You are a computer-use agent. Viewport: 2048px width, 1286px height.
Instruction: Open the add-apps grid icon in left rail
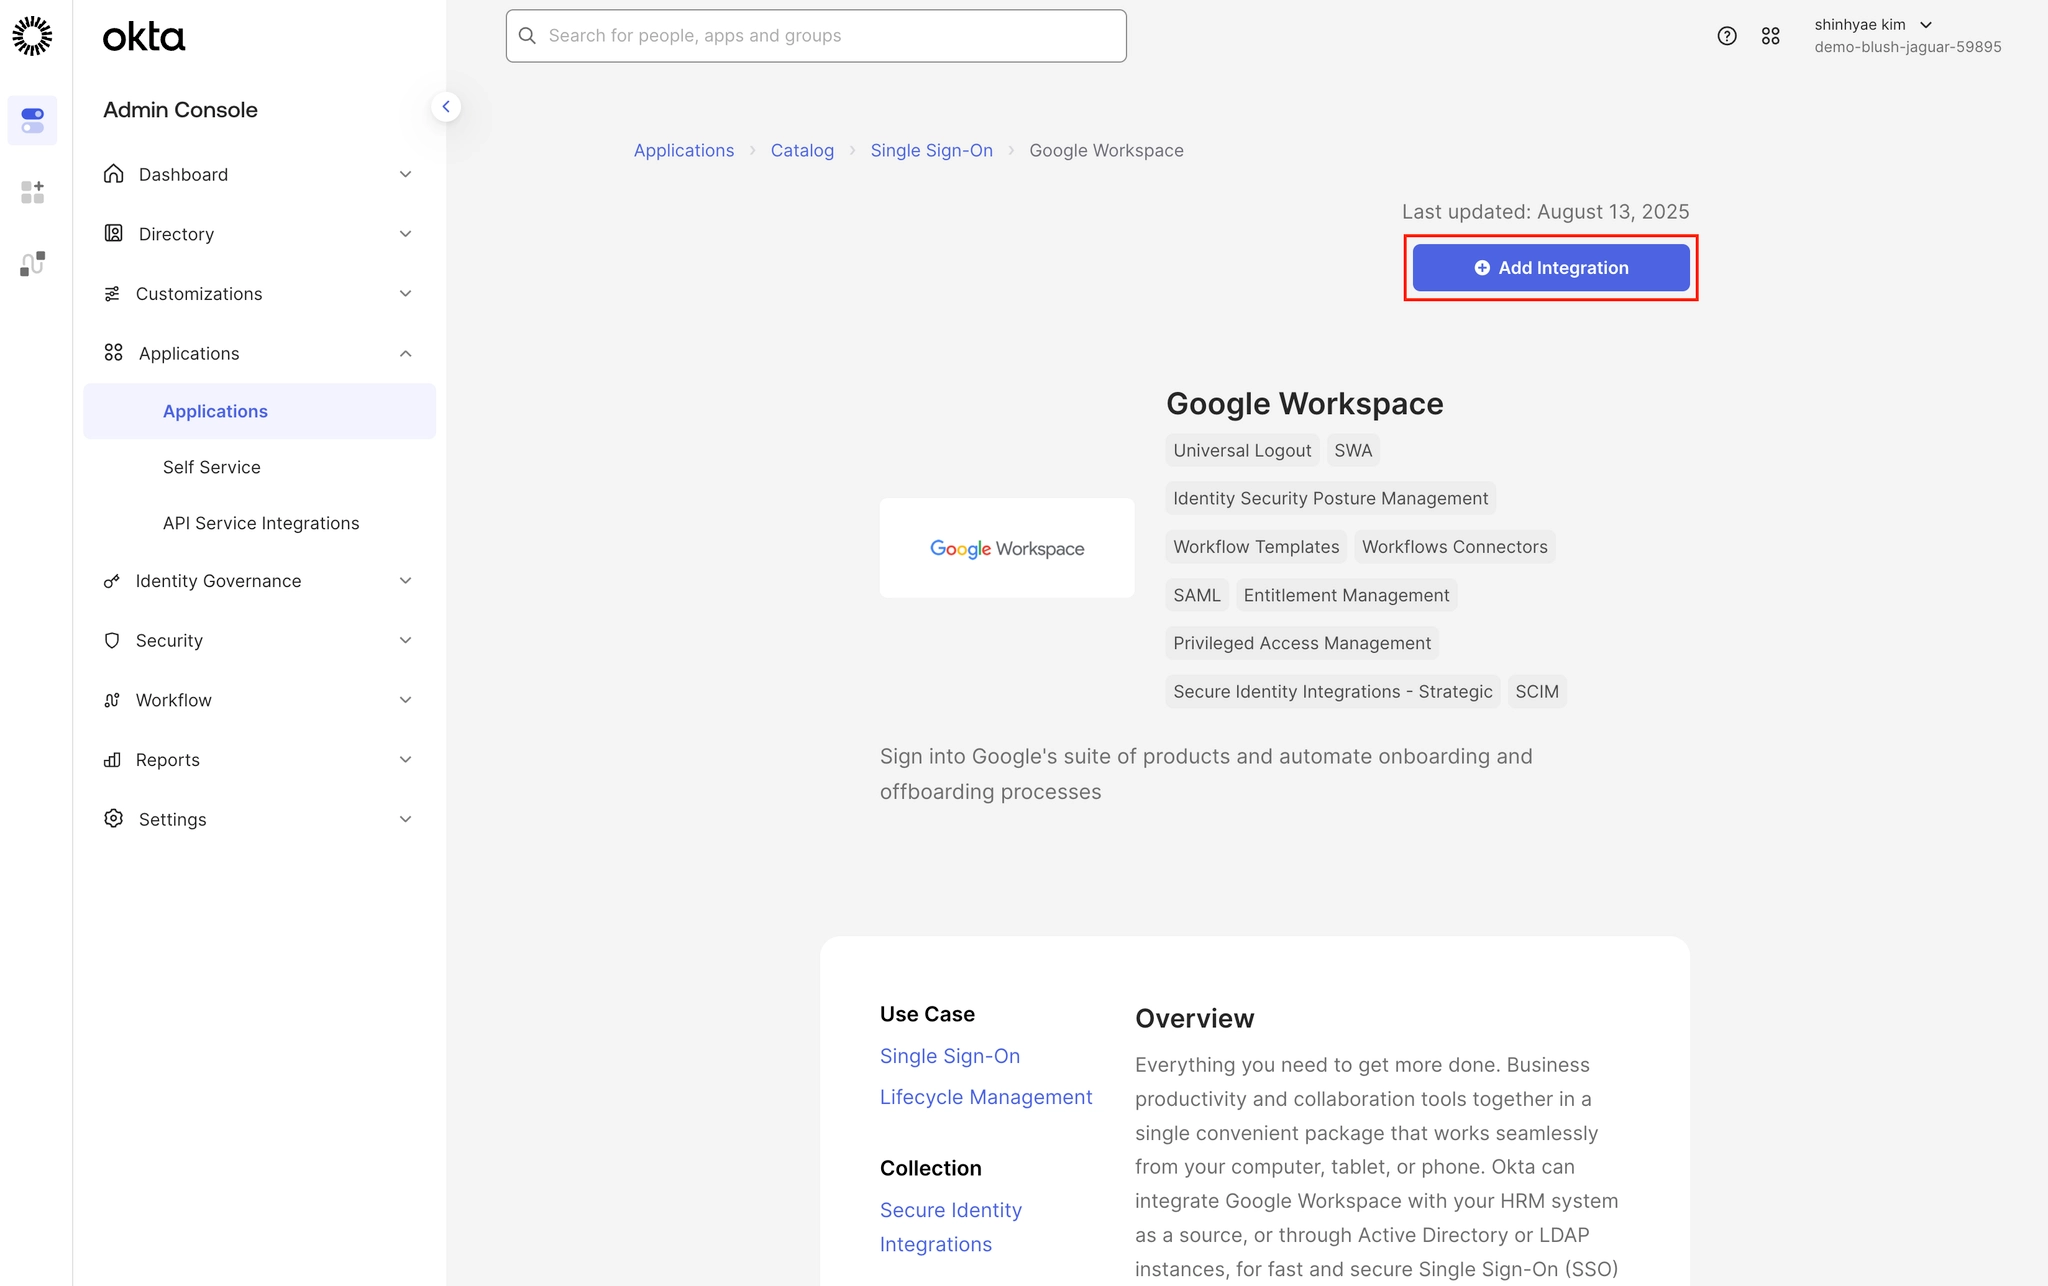click(x=32, y=192)
